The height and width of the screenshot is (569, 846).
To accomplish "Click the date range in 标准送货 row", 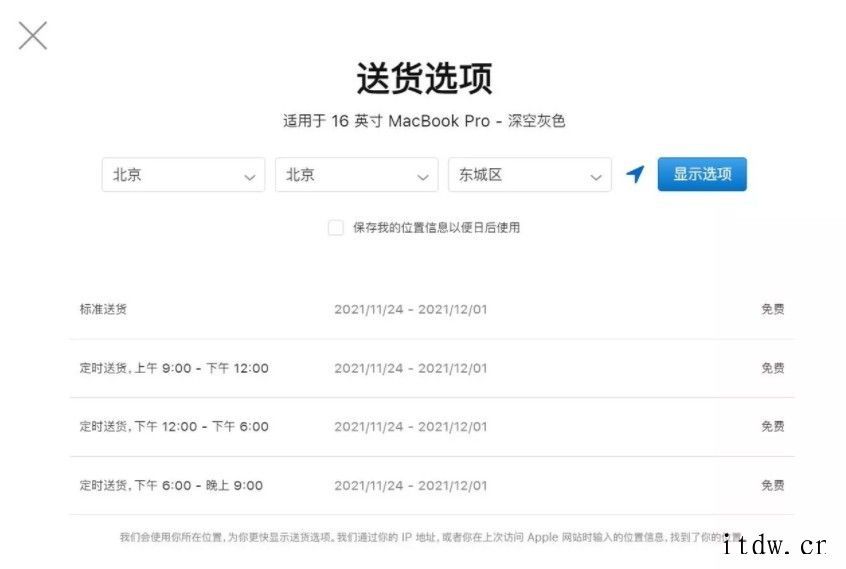I will 411,310.
